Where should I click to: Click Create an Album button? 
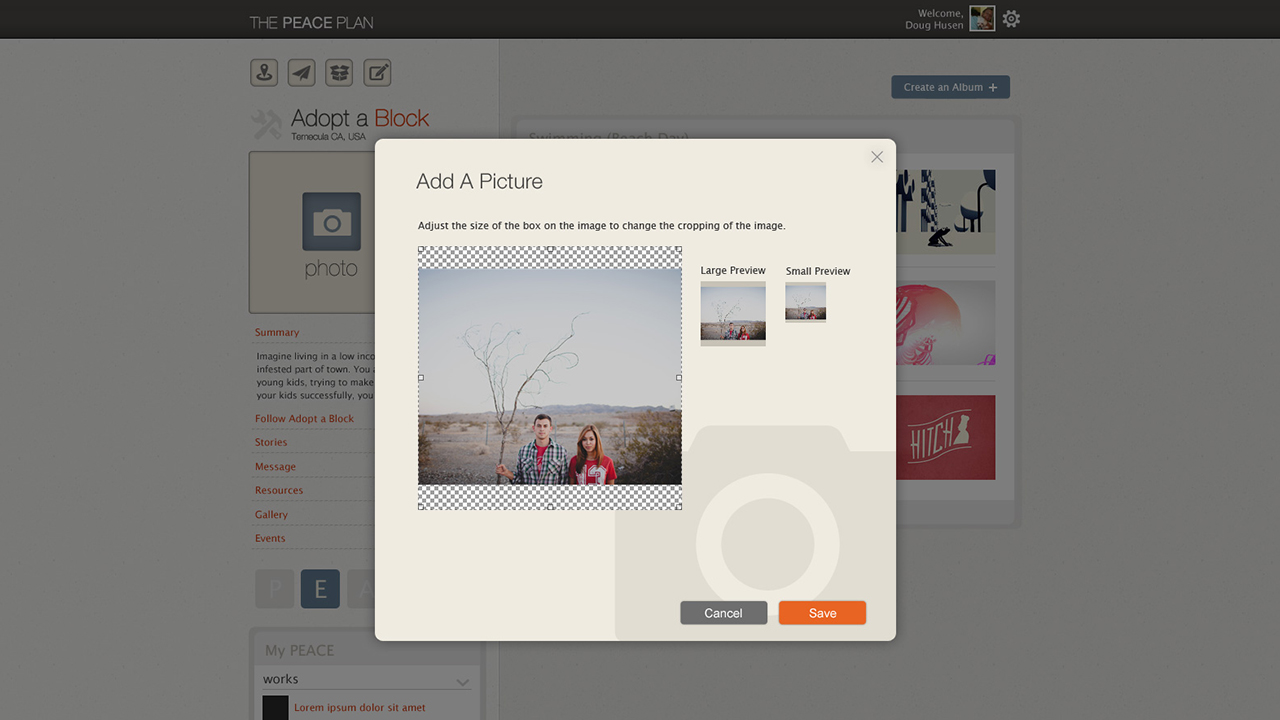click(x=950, y=87)
